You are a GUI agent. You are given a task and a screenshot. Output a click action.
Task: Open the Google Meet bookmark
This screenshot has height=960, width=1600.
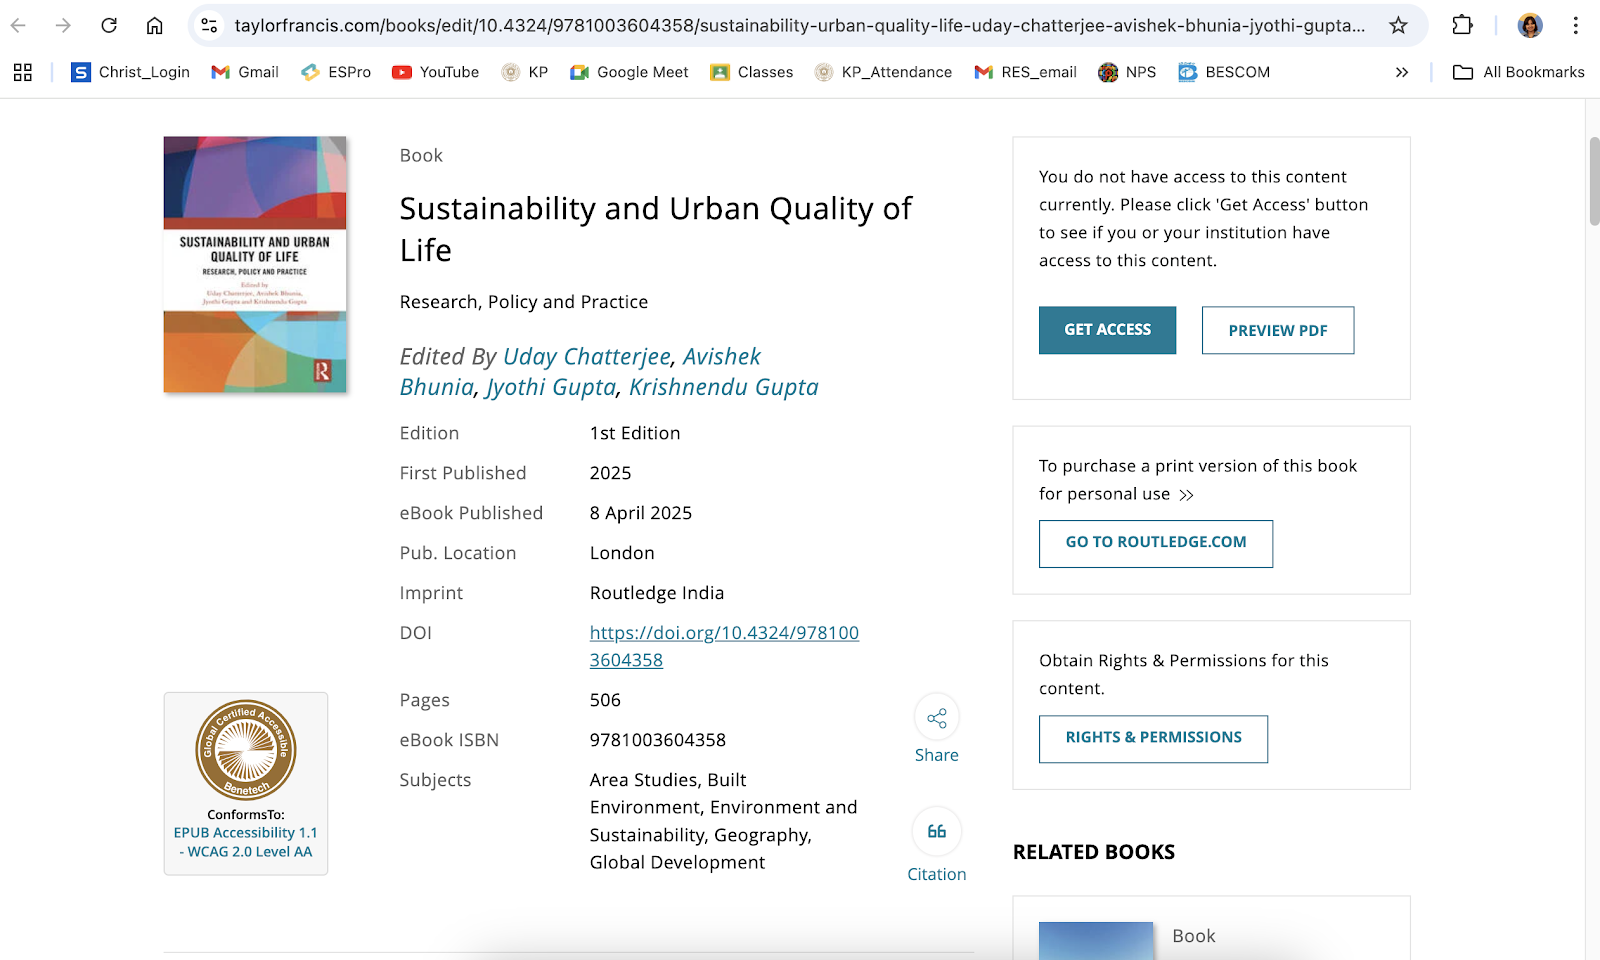(x=629, y=72)
